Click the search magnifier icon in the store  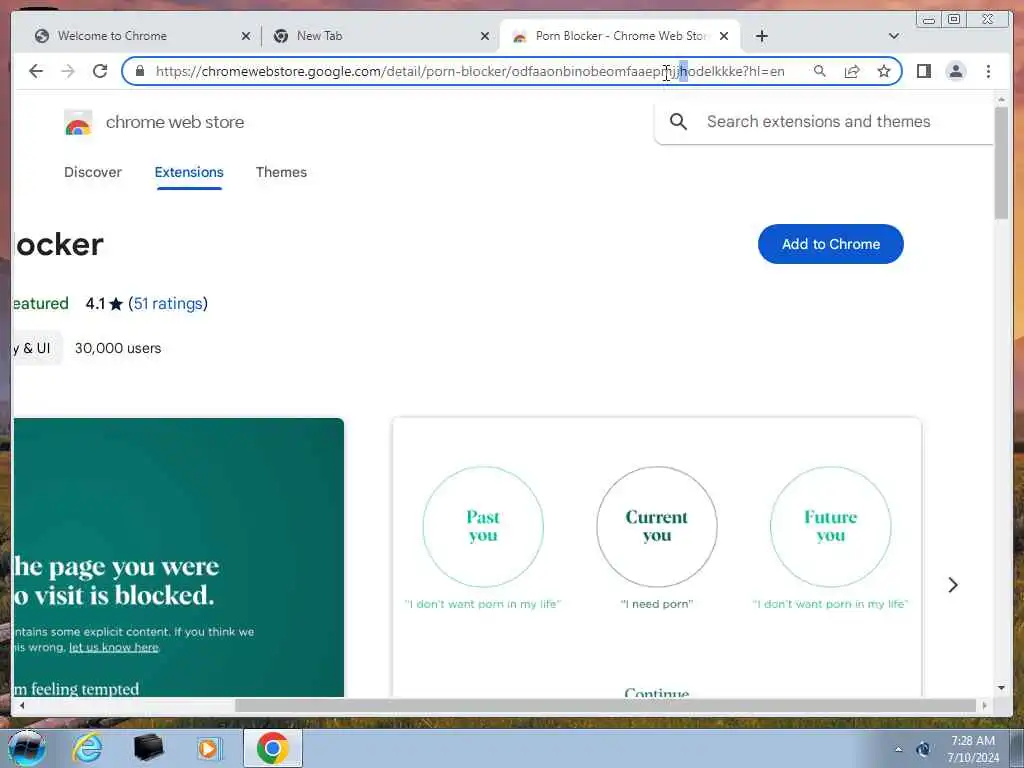click(679, 121)
